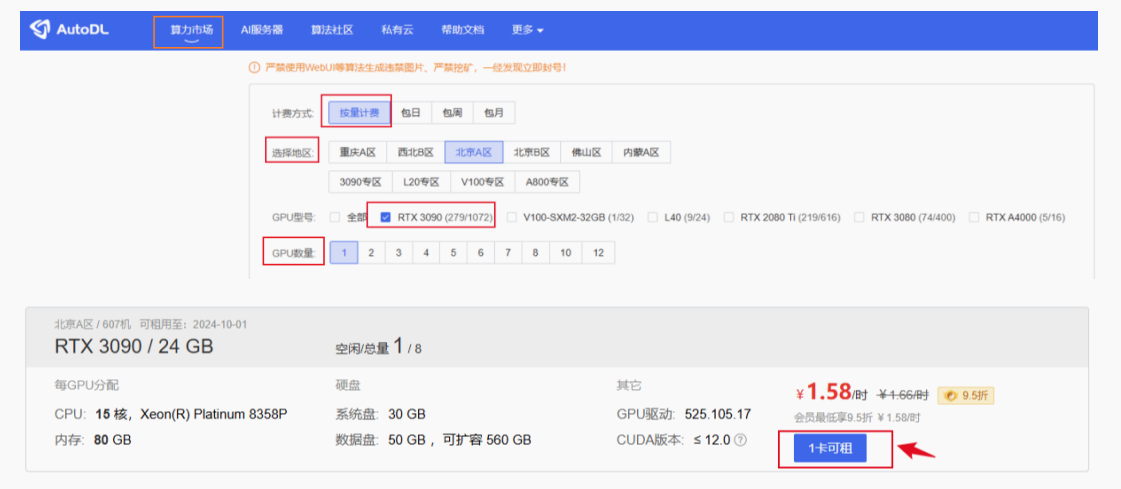
Task: Choose the 3090专区 region
Action: [360, 182]
